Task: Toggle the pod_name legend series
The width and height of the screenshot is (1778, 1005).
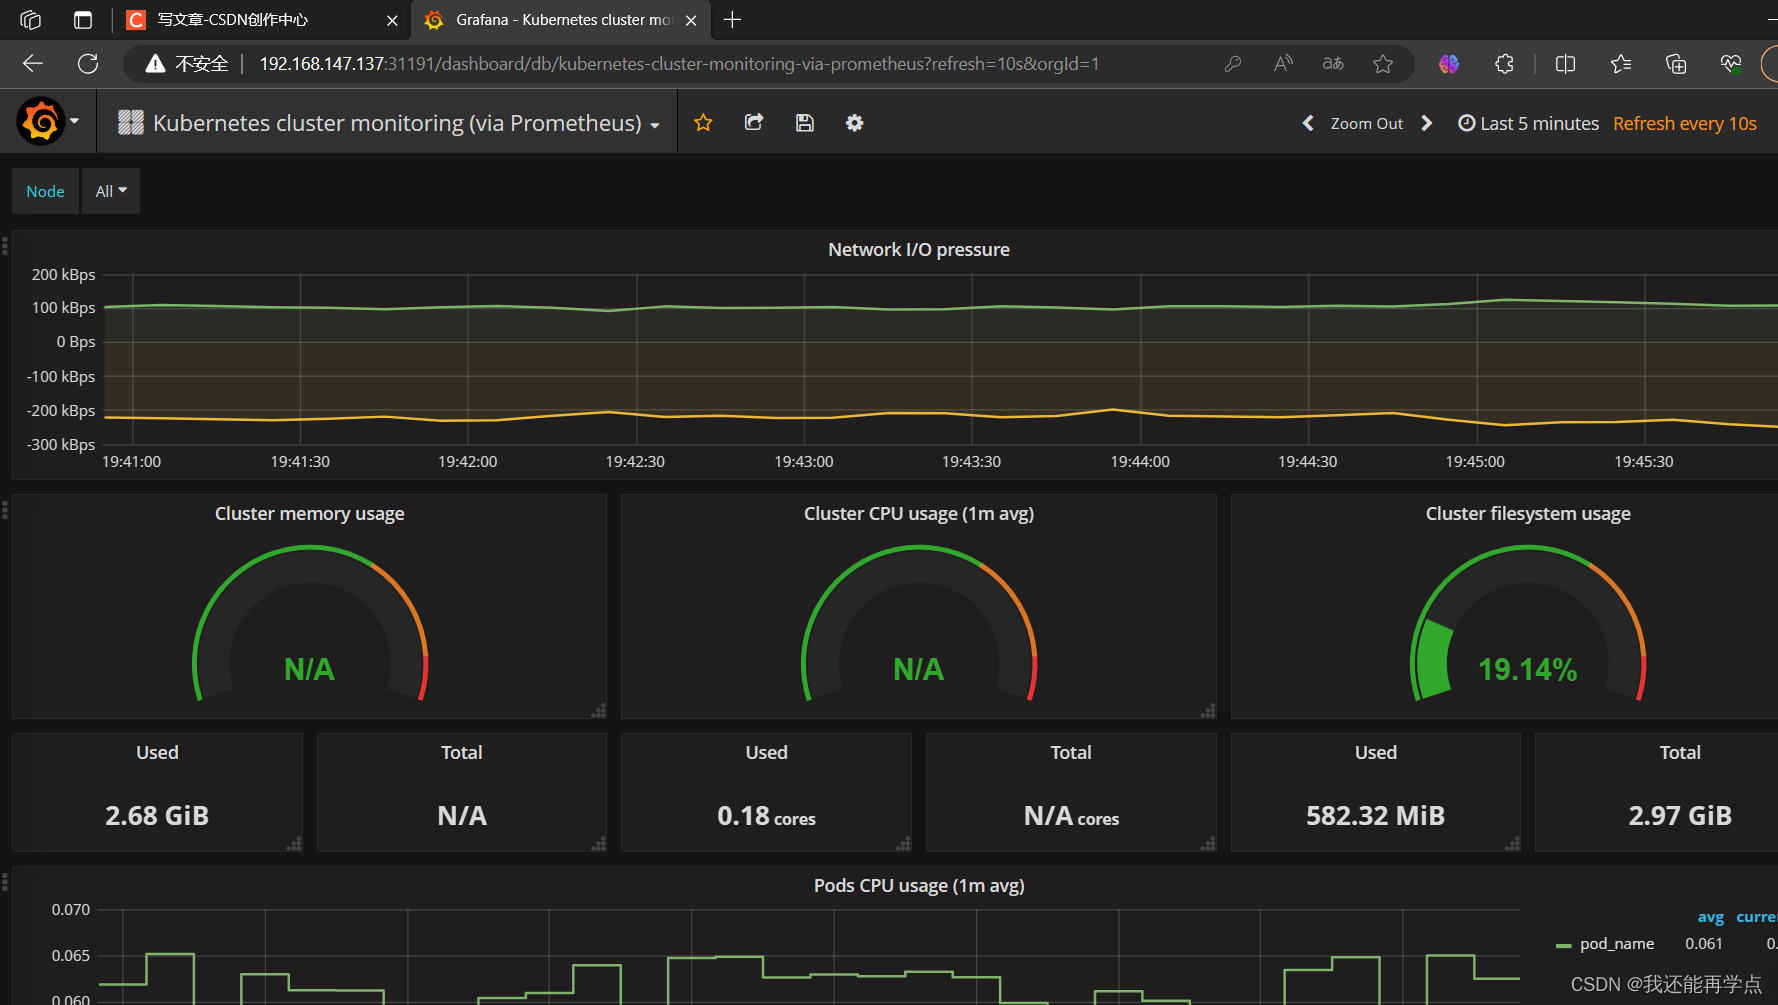Action: (1617, 944)
